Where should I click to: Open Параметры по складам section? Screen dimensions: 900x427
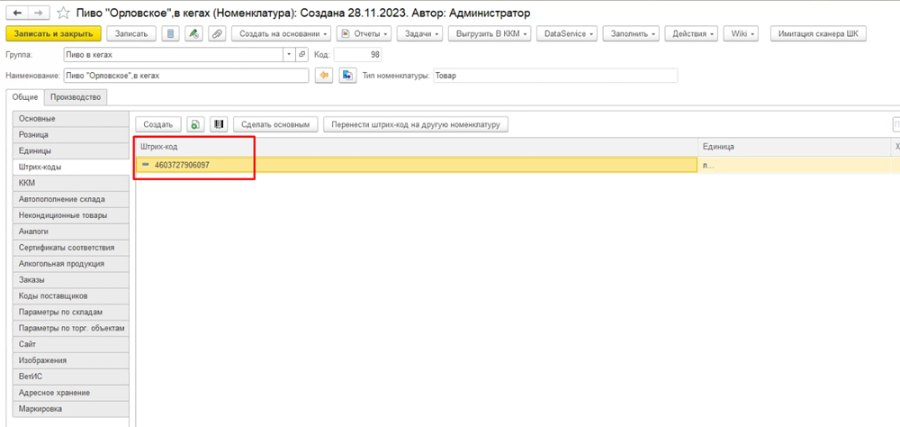click(70, 312)
